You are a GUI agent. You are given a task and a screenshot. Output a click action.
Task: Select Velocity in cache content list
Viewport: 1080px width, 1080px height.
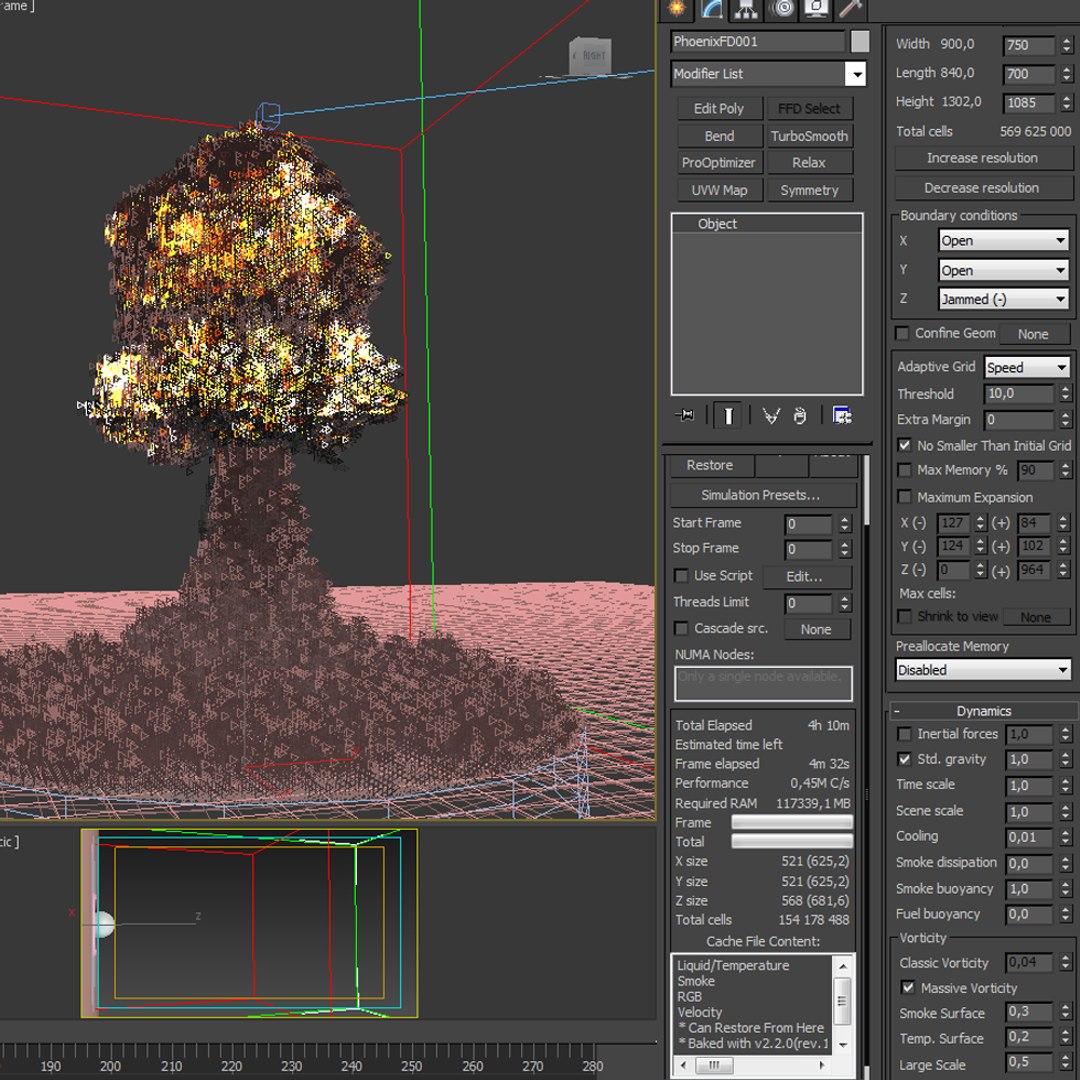(700, 1012)
